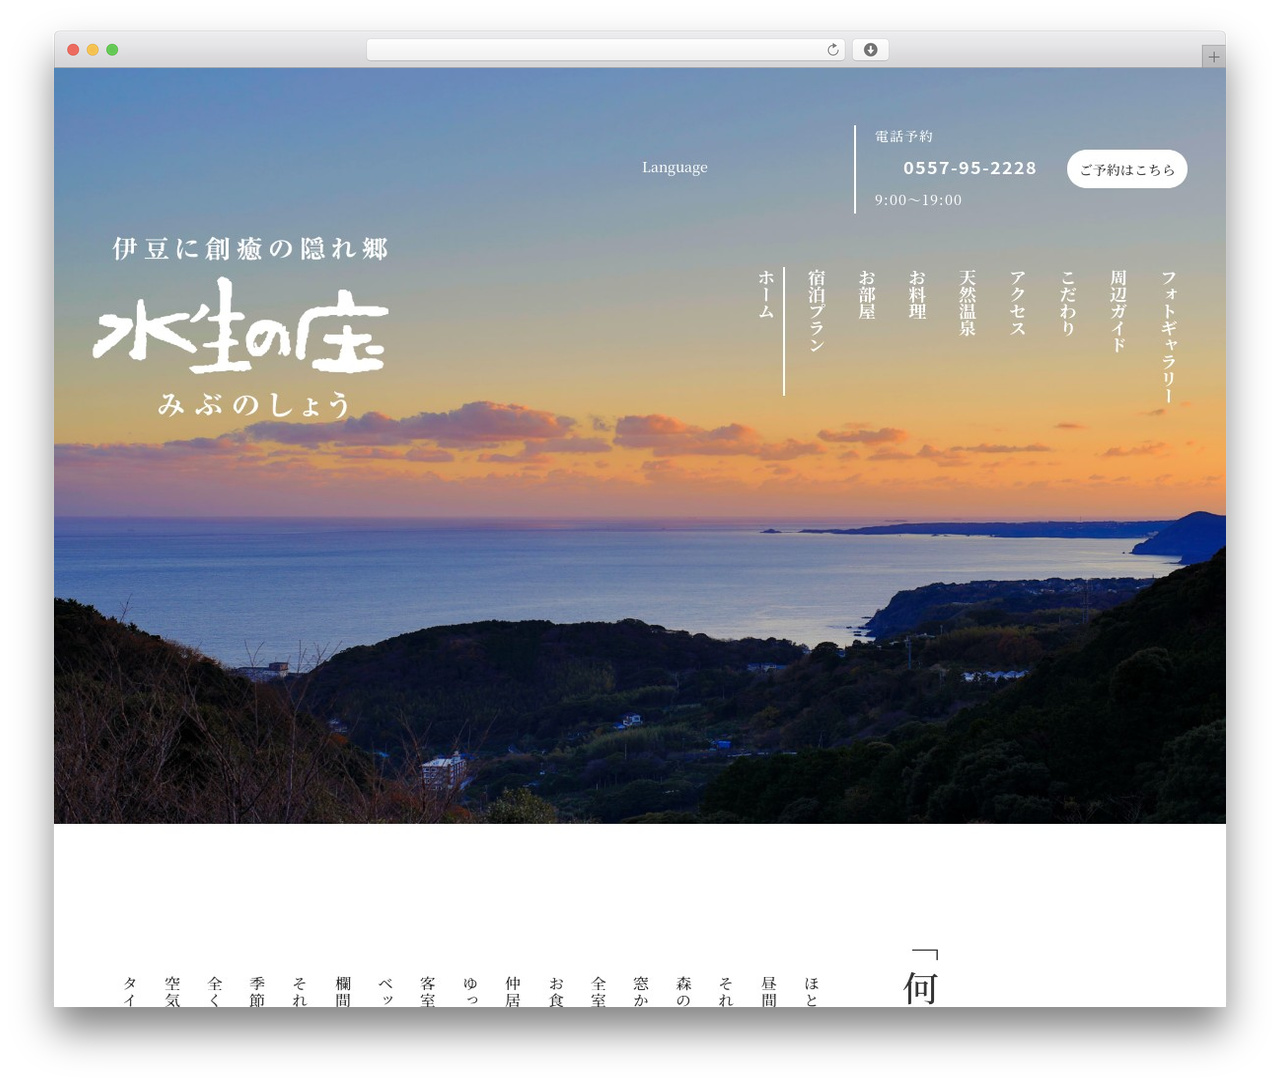Open お部屋 menu item
The image size is (1280, 1084).
867,294
